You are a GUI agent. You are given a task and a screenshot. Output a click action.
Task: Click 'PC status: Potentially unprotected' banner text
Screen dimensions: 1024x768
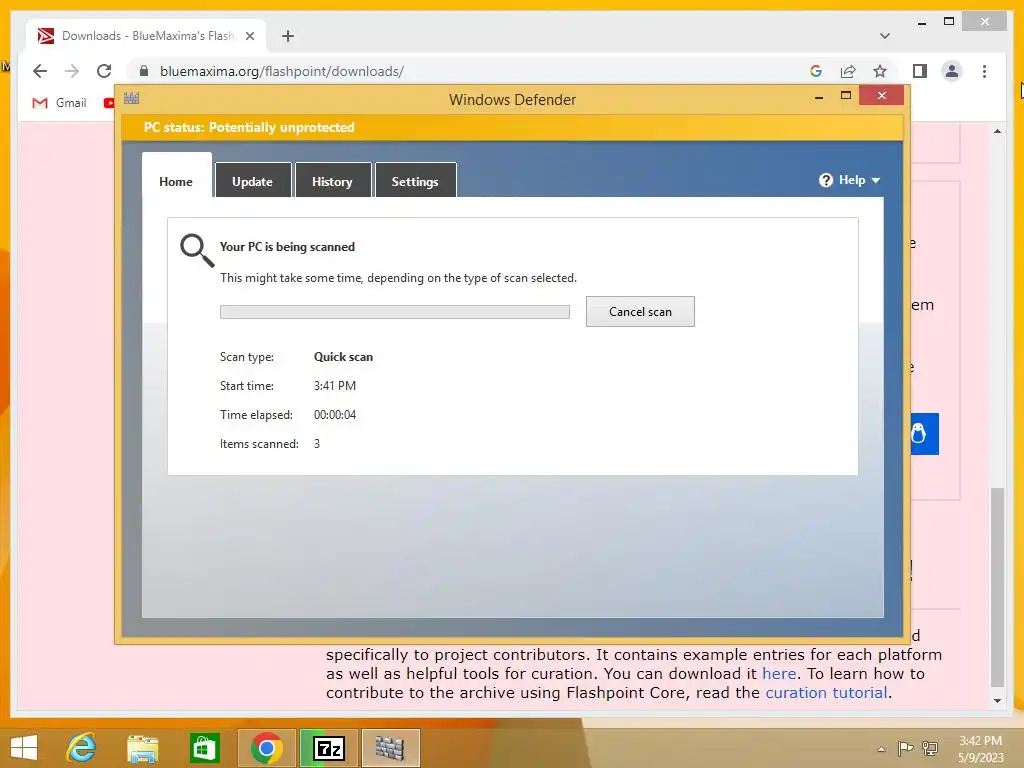tap(249, 127)
